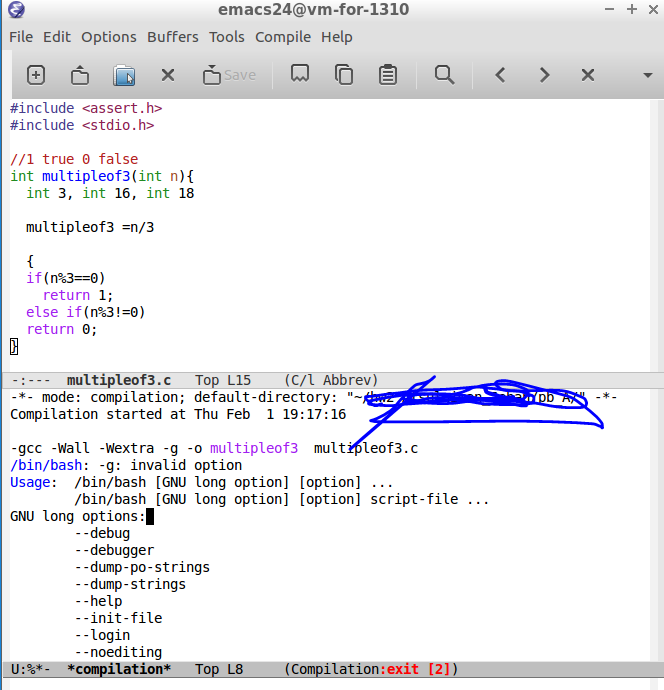Click the New File toolbar icon
The image size is (664, 690).
point(36,75)
